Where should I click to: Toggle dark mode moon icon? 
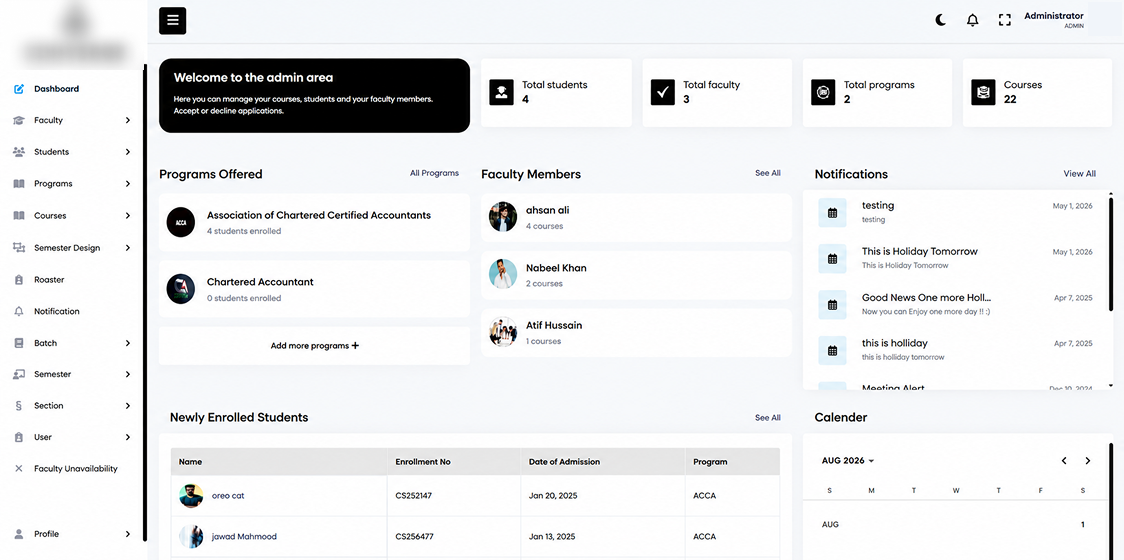point(940,20)
